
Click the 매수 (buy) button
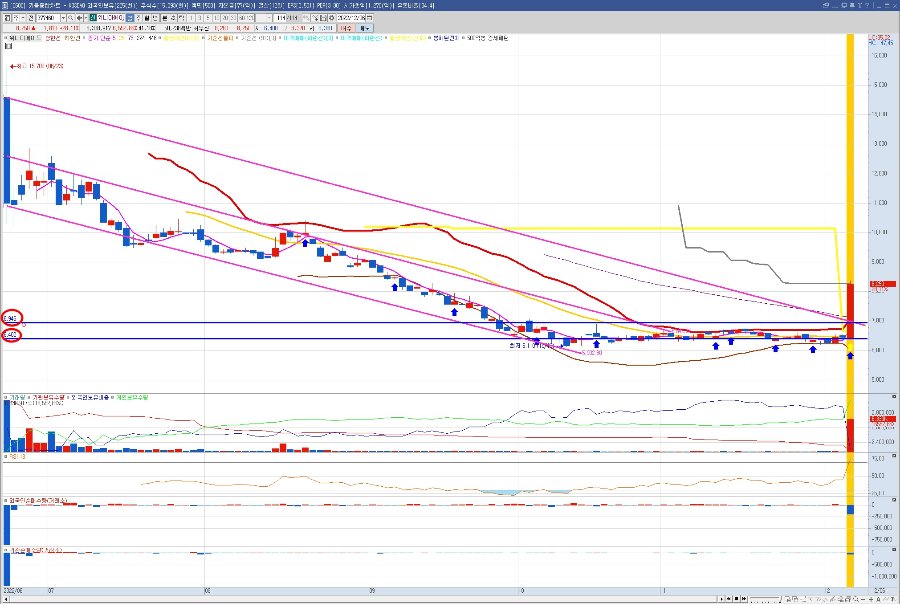[x=344, y=28]
